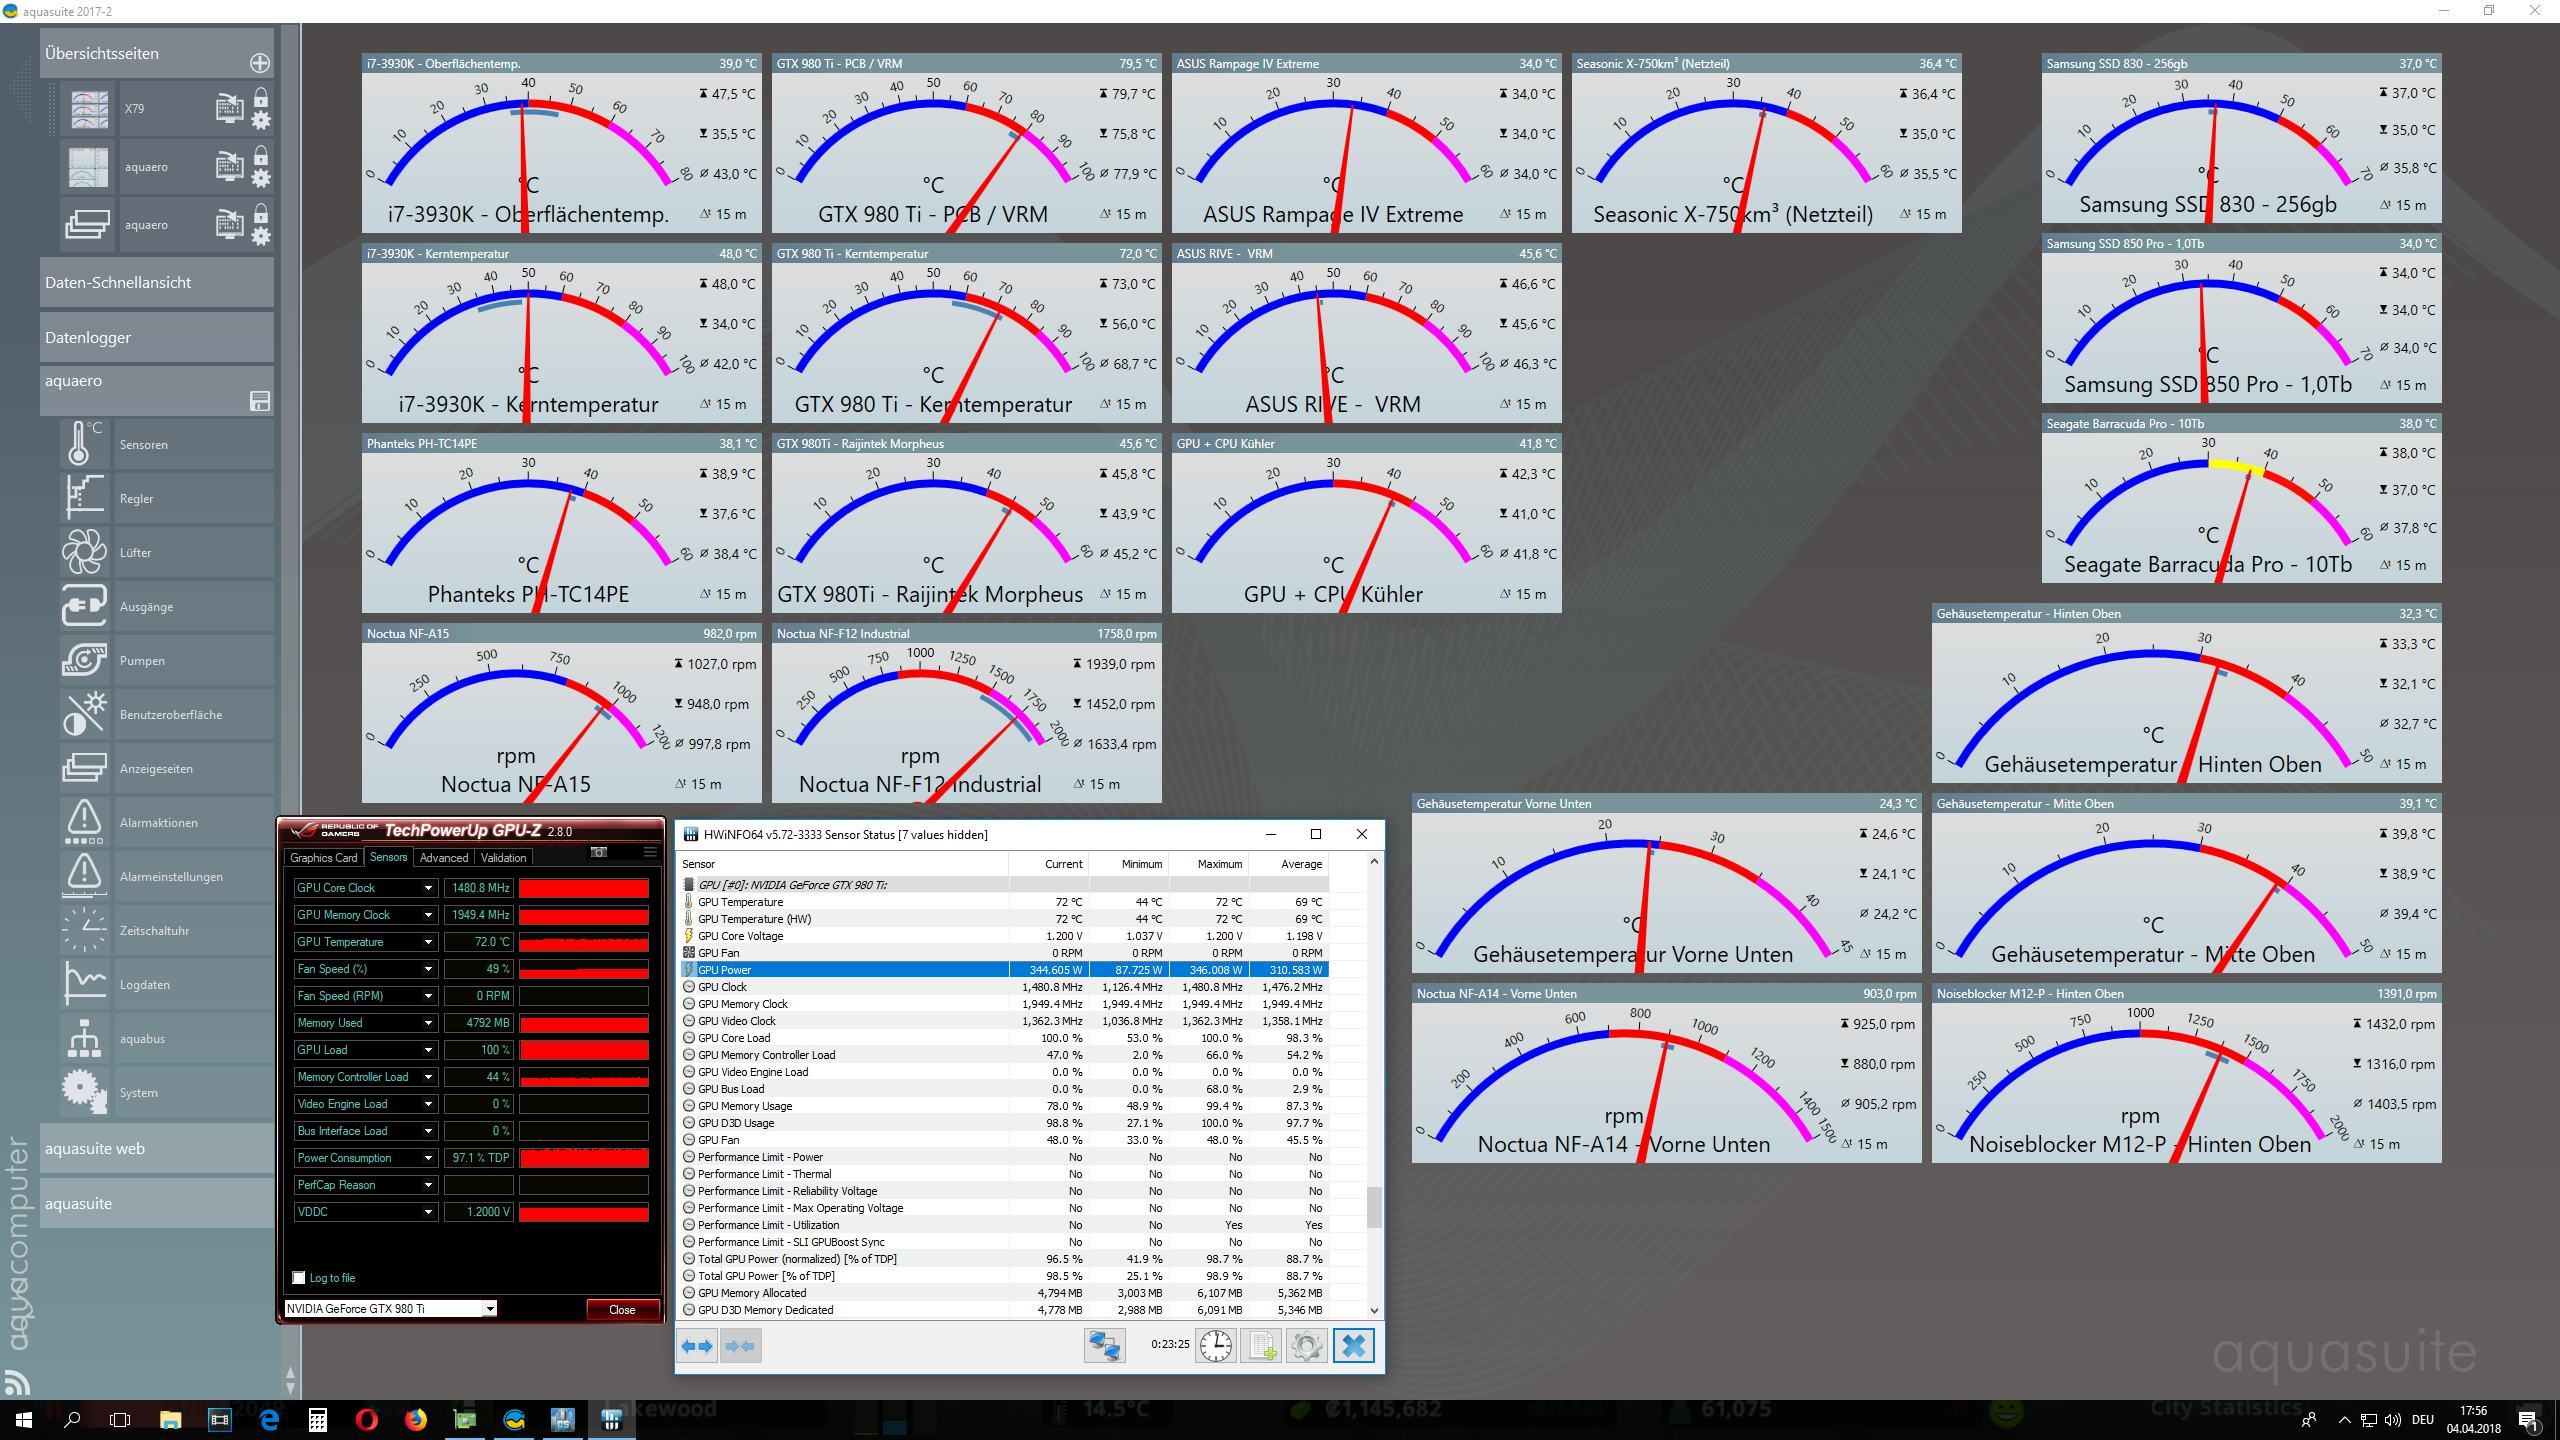Expand Power Consumption sensor dropdown

pyautogui.click(x=428, y=1158)
